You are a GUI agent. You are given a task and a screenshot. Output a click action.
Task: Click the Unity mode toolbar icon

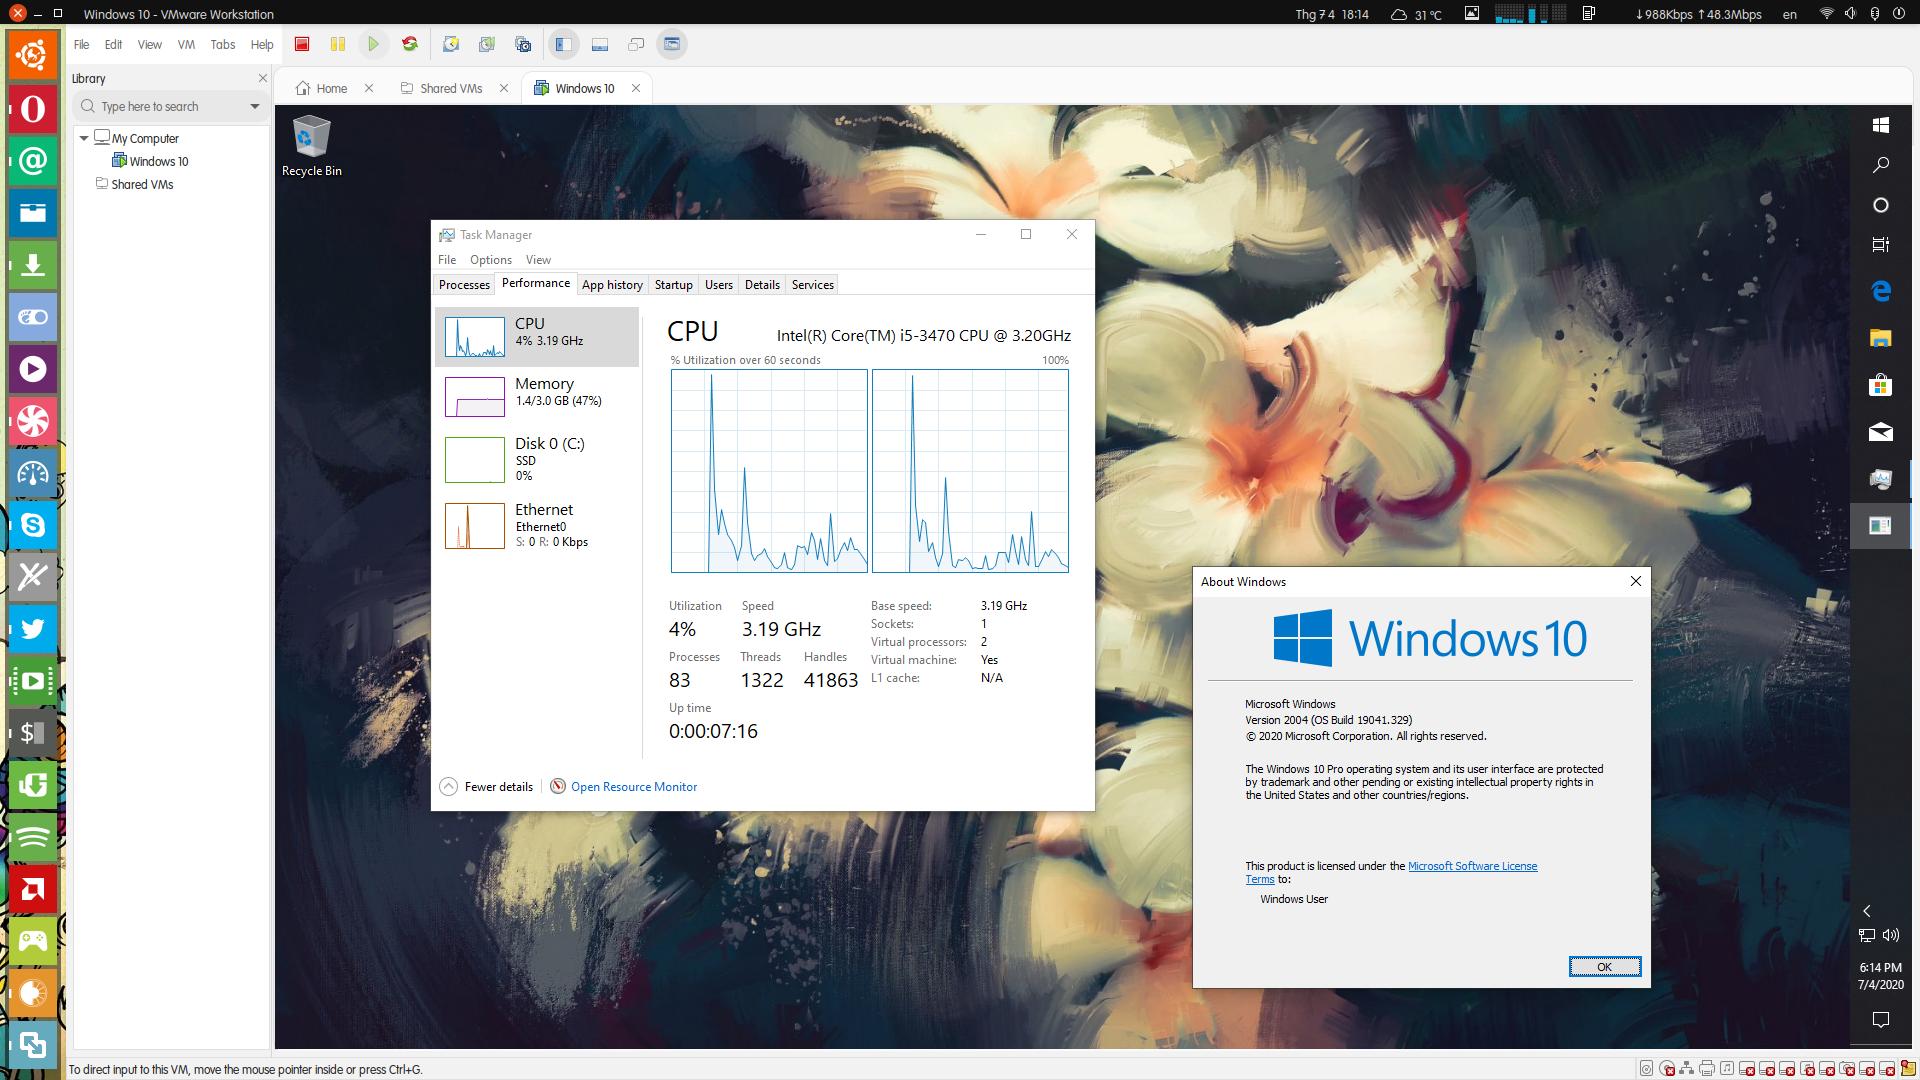point(636,44)
